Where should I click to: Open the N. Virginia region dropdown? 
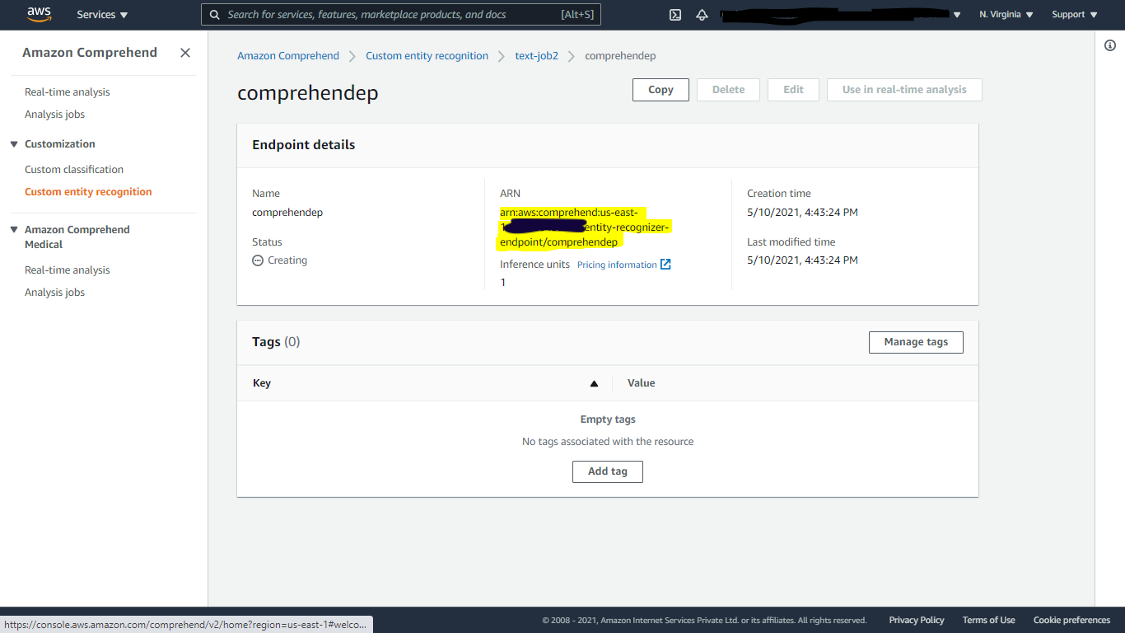(x=1004, y=14)
